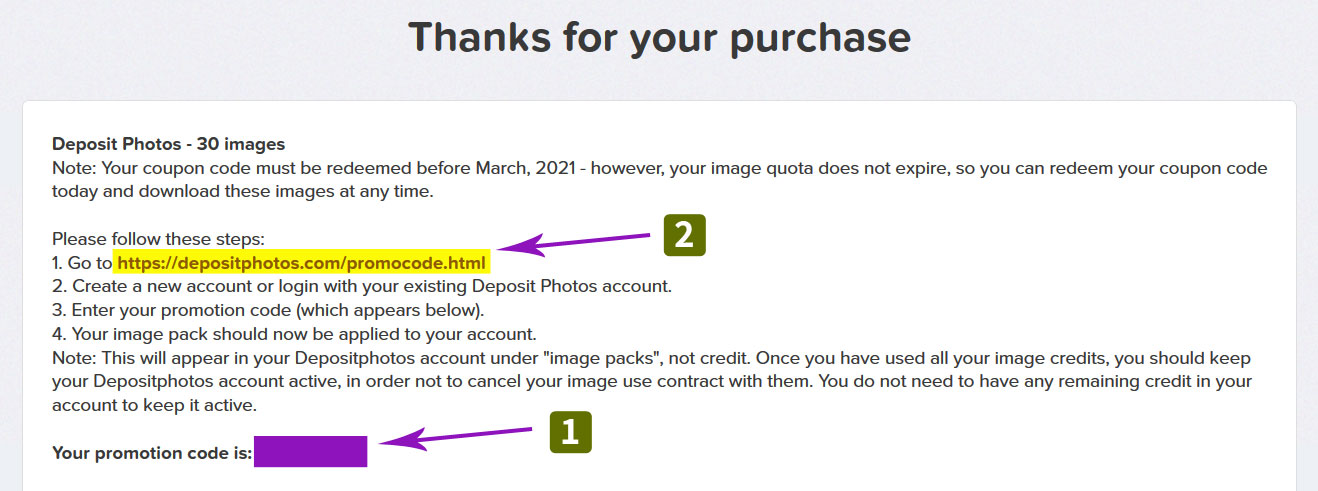Click the "Your promotion code is:" label
The width and height of the screenshot is (1318, 491).
[151, 453]
